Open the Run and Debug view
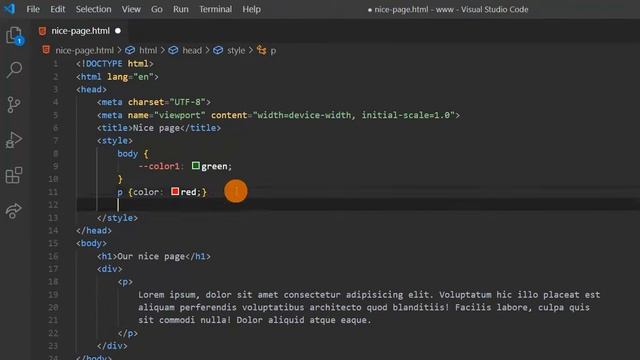This screenshot has height=360, width=640. click(14, 140)
